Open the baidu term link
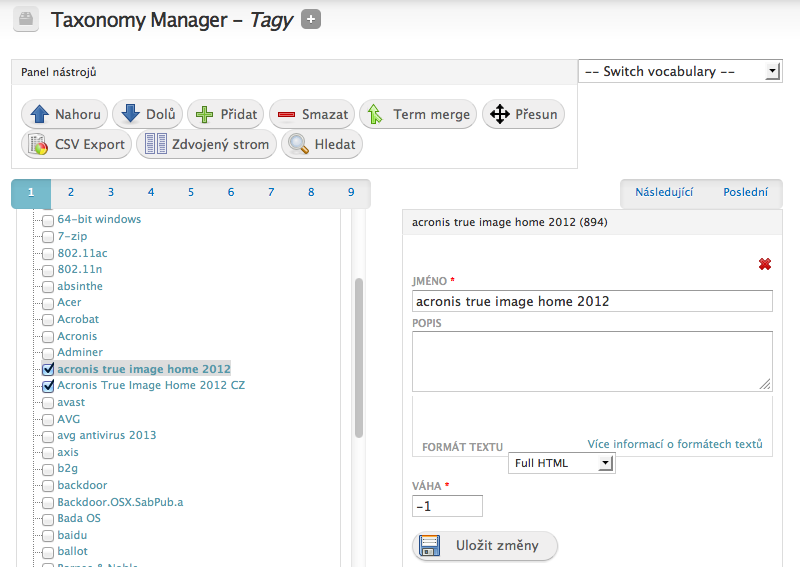 (x=72, y=535)
